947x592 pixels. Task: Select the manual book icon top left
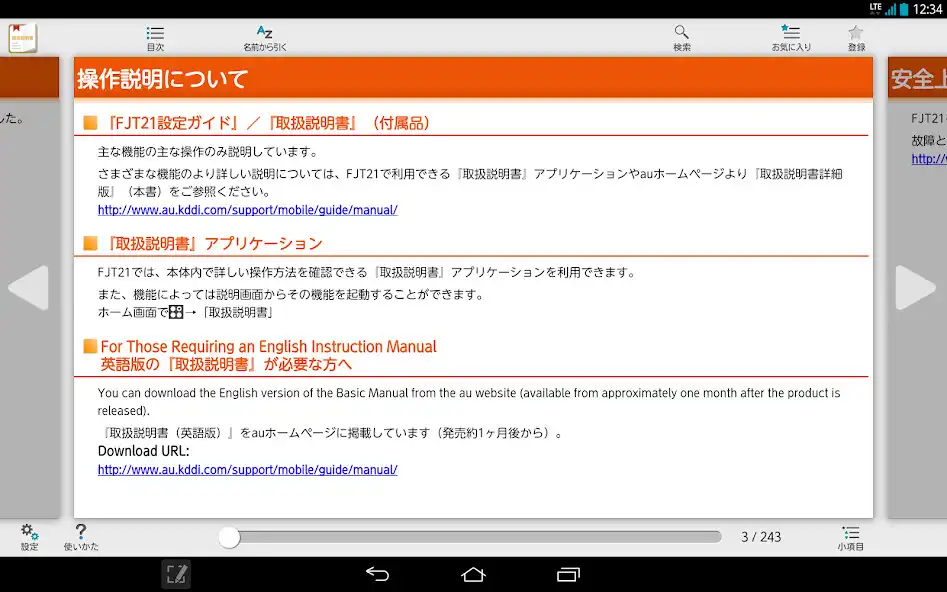(23, 37)
